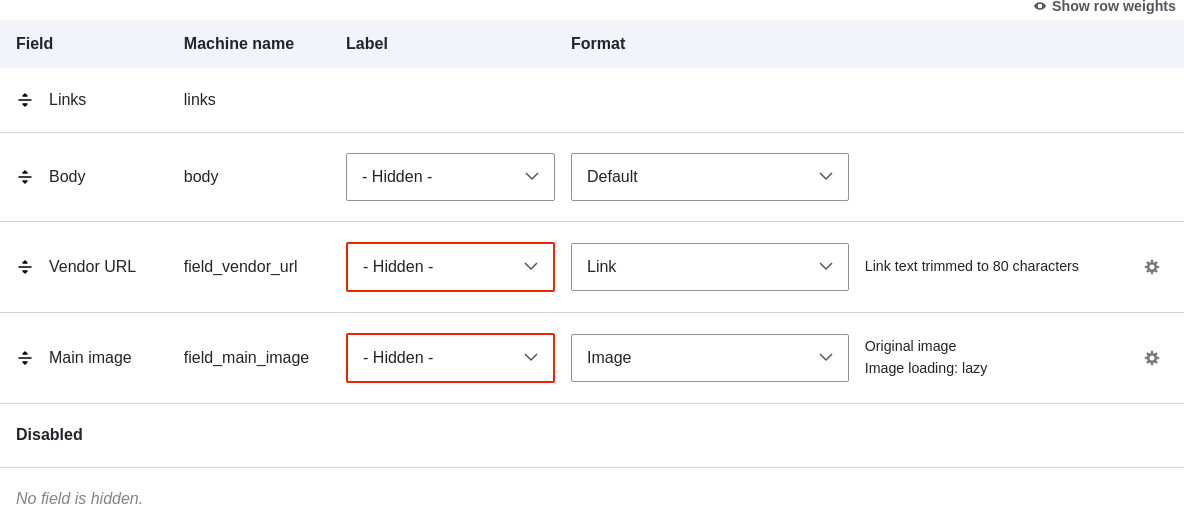Open the Vendor URL format dropdown

(710, 267)
